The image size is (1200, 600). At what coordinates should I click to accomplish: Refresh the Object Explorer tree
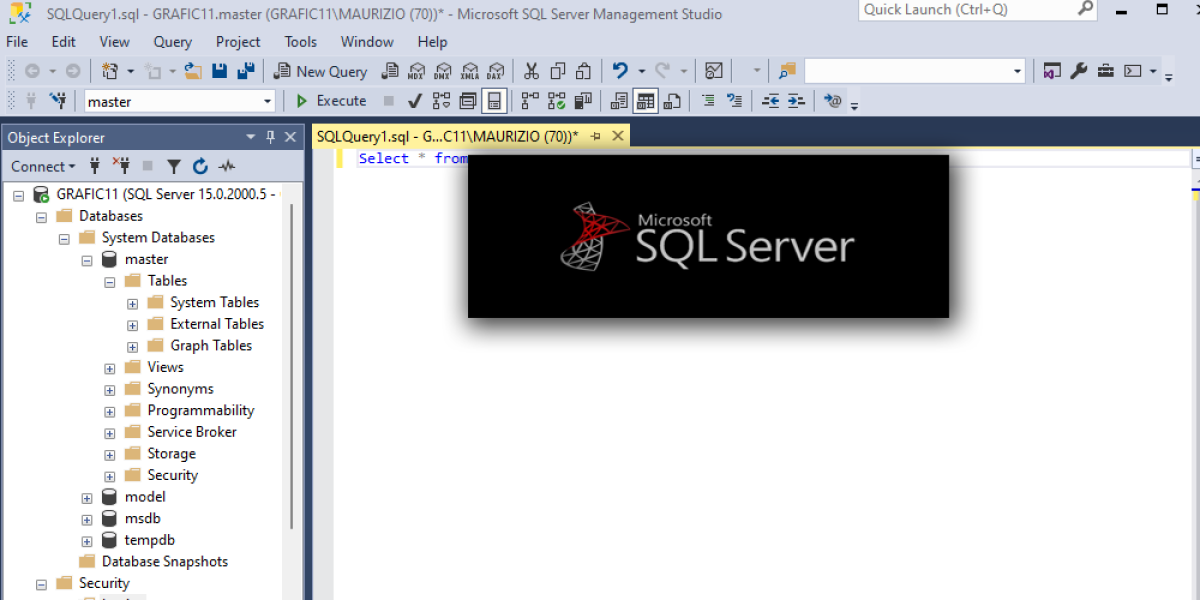[200, 167]
